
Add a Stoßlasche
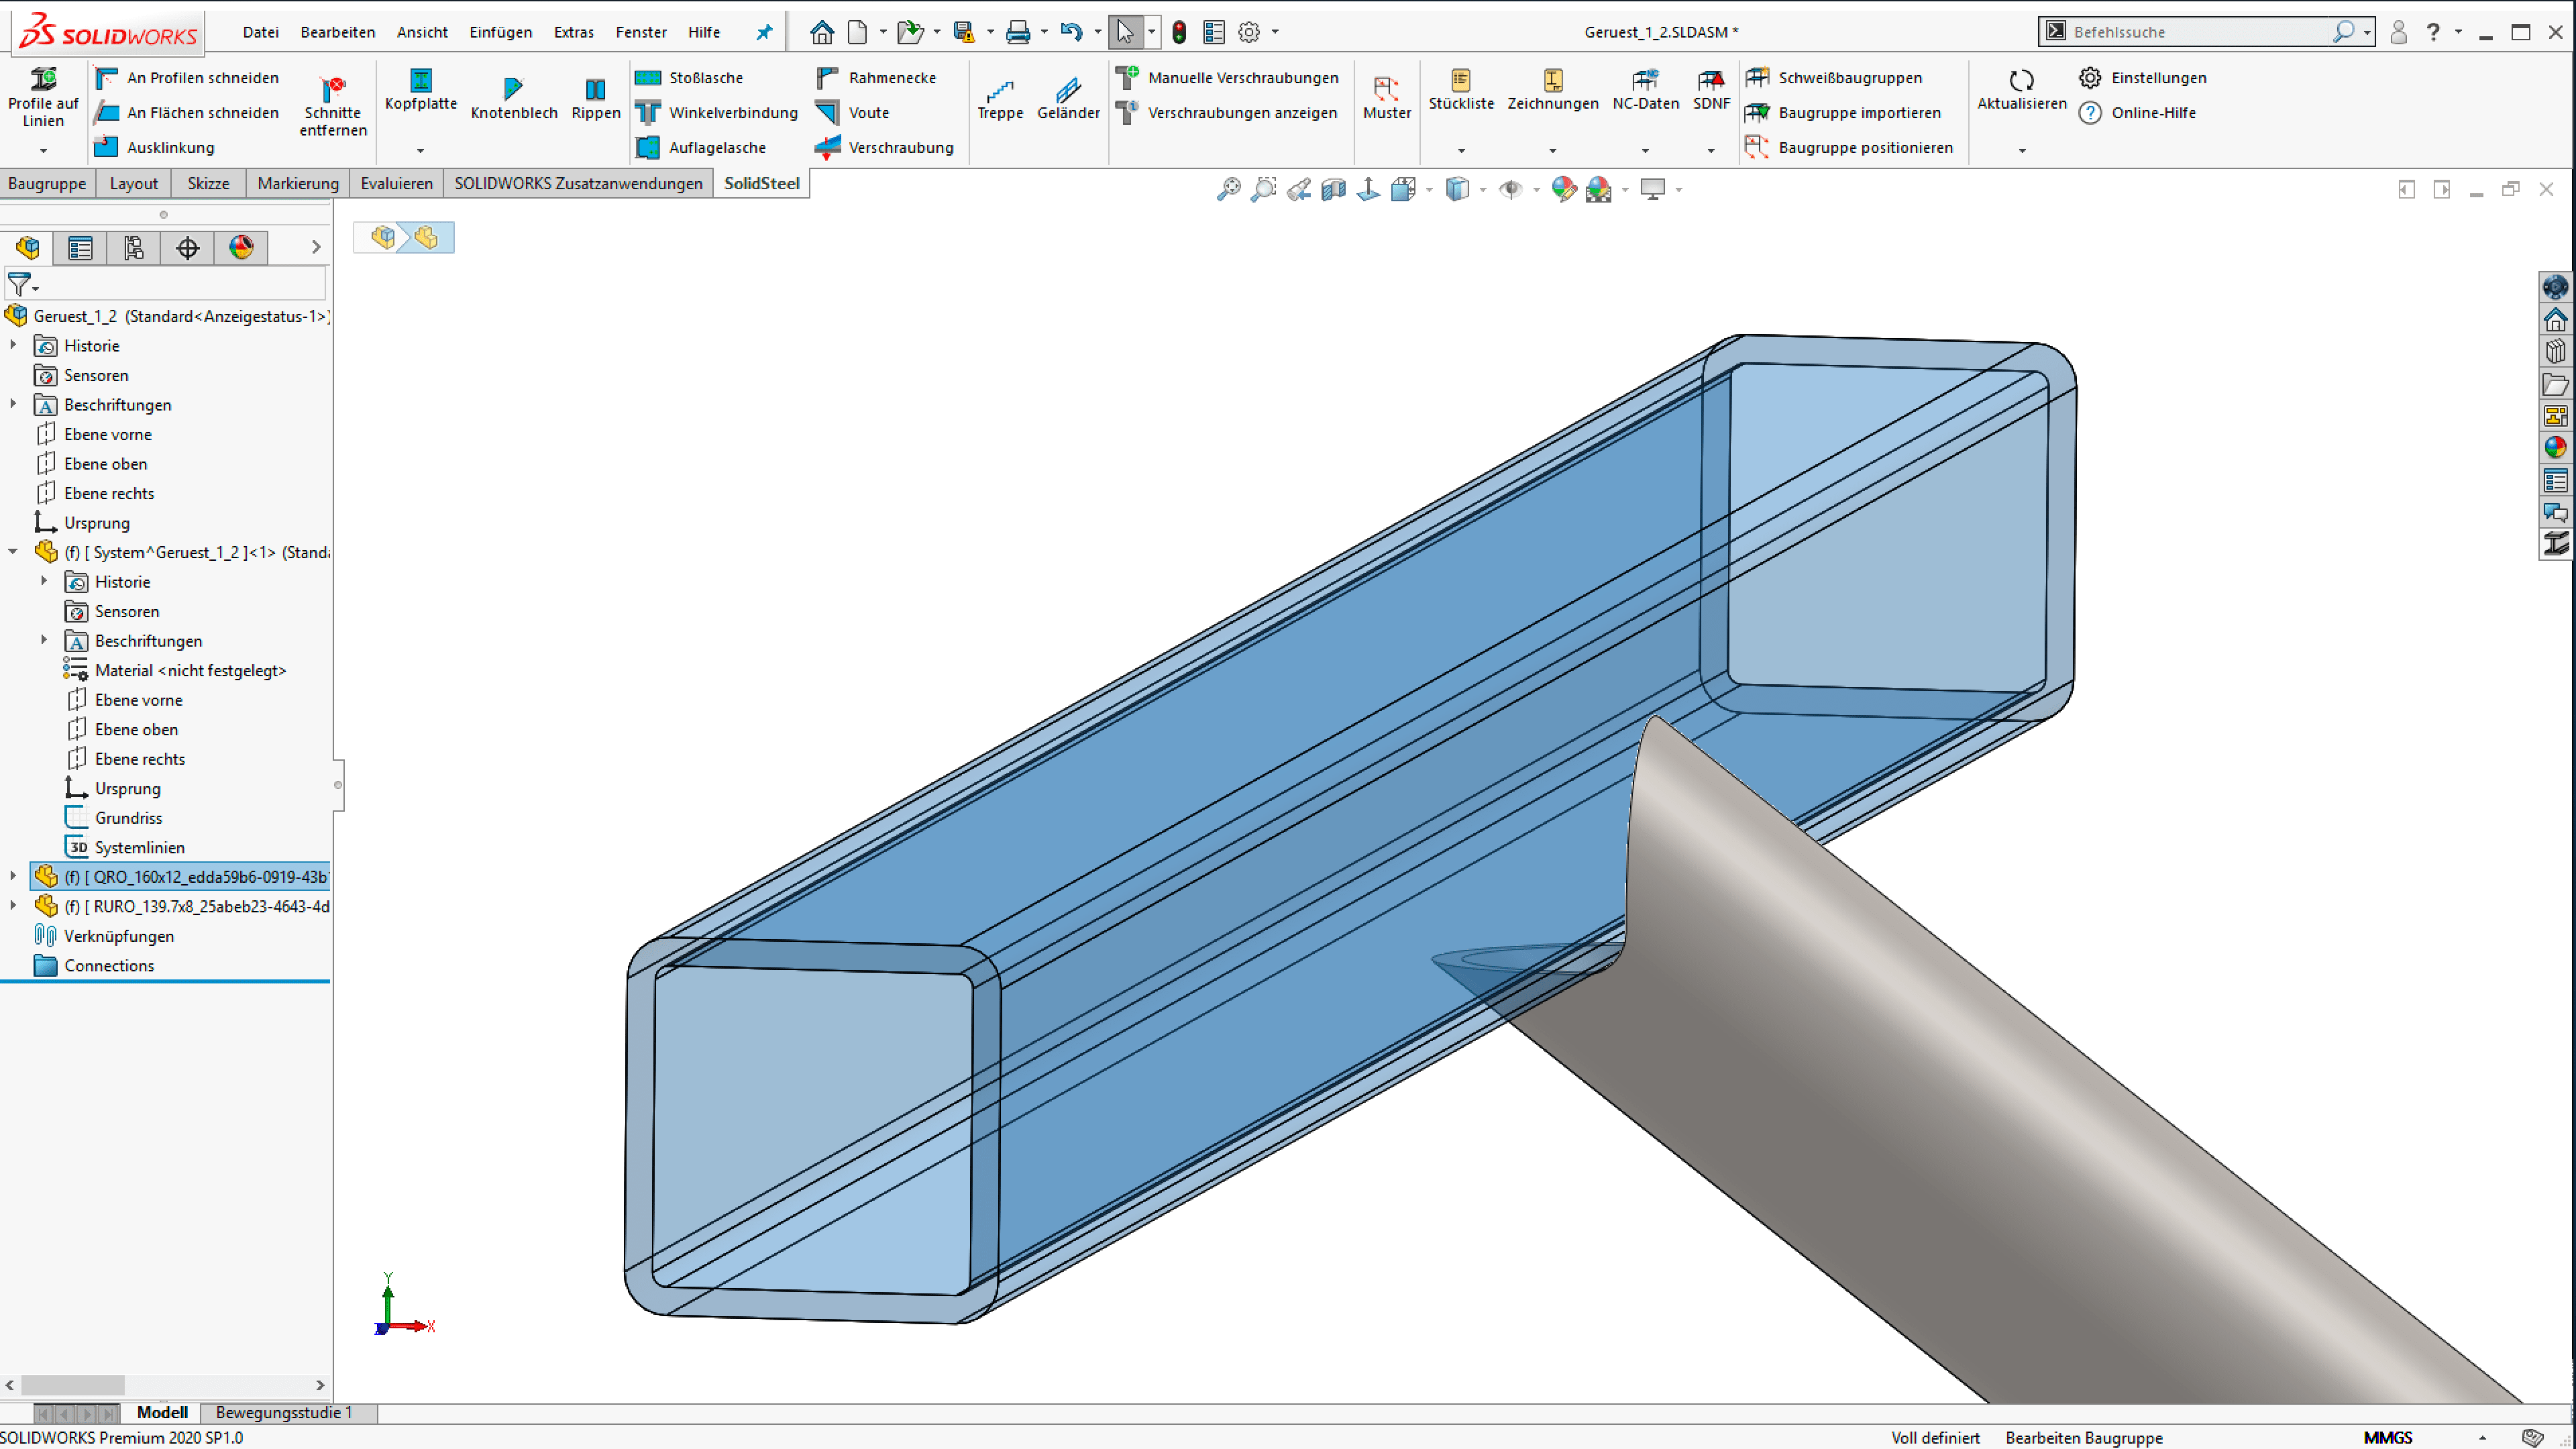pyautogui.click(x=690, y=78)
